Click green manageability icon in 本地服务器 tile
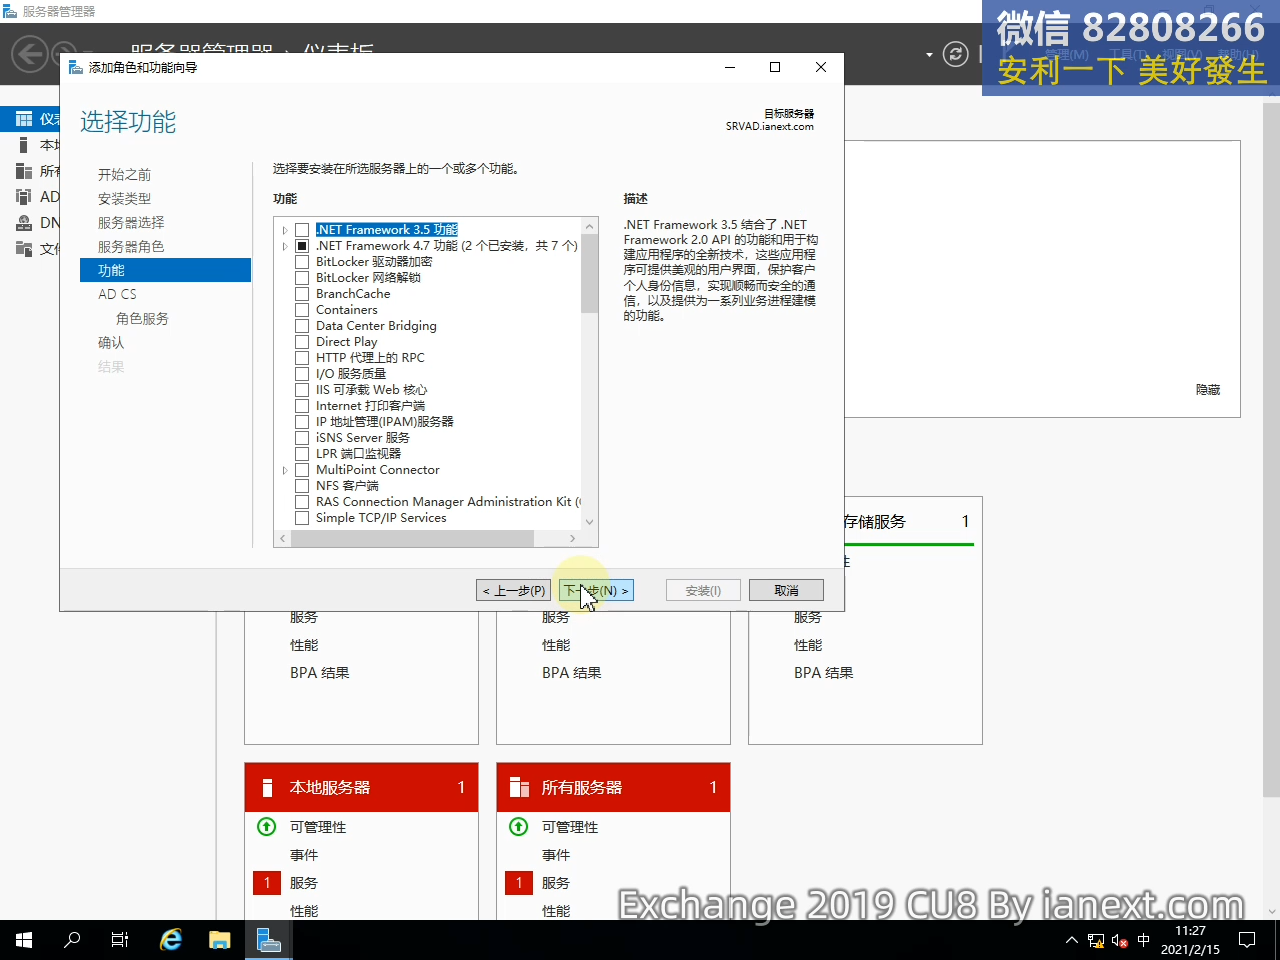 pos(267,827)
